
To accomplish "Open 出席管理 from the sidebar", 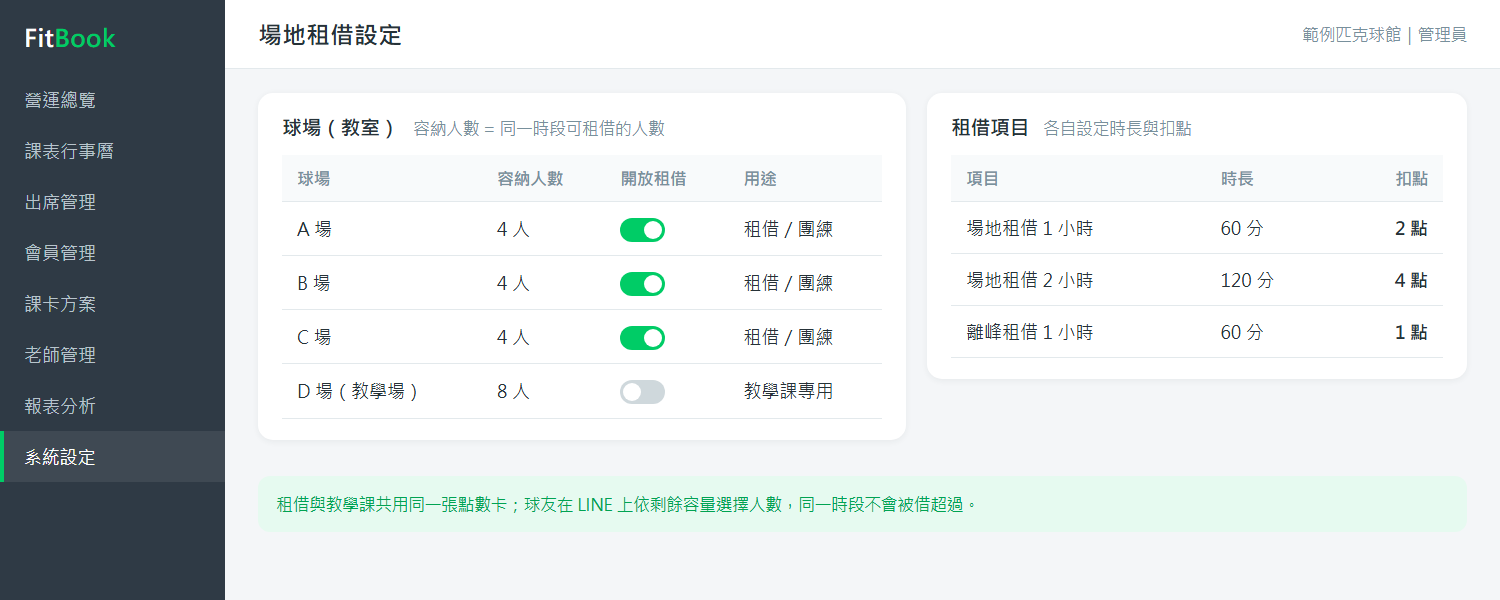I will click(x=112, y=202).
